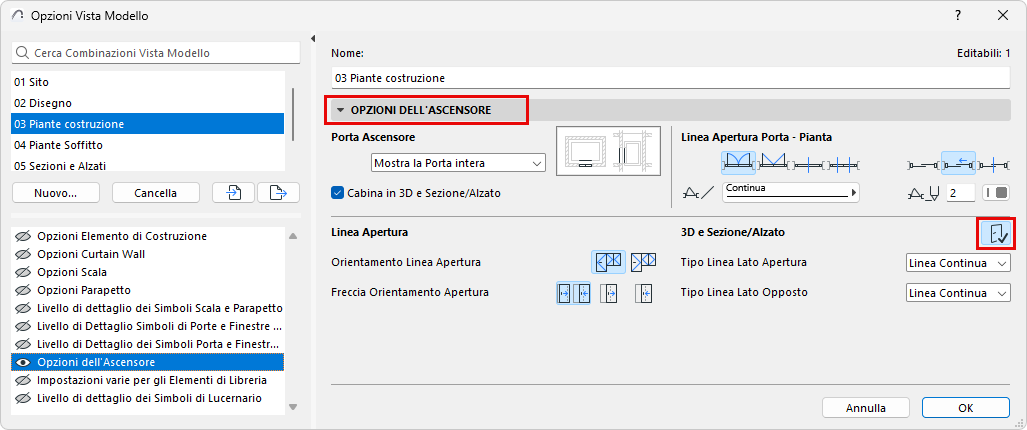Select the first opening arrow orientation icon
The image size is (1027, 430).
(565, 293)
